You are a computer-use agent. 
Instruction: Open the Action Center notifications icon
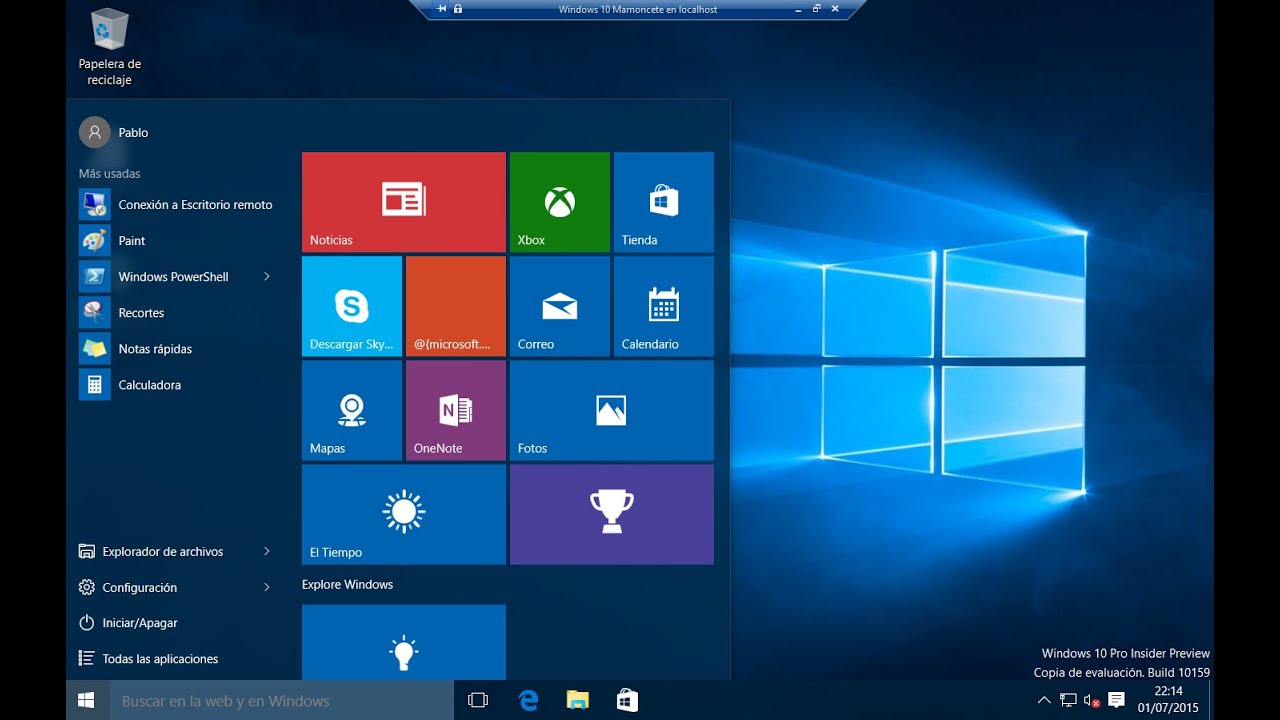tap(1117, 700)
